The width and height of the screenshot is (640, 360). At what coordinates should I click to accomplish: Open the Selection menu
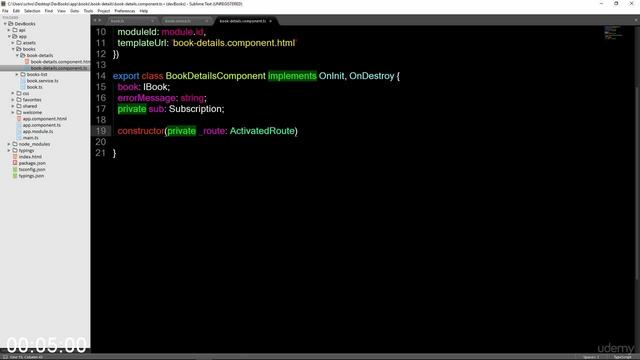pos(32,11)
